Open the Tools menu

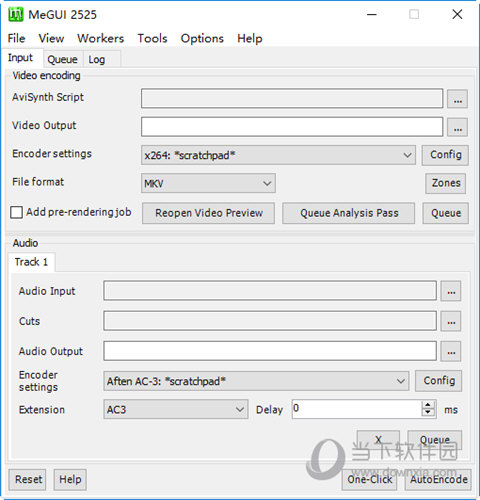[x=152, y=38]
